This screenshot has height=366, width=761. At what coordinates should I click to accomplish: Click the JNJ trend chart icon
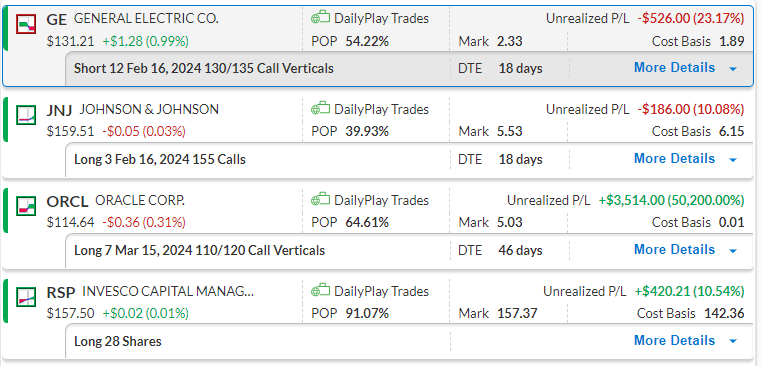coord(26,115)
